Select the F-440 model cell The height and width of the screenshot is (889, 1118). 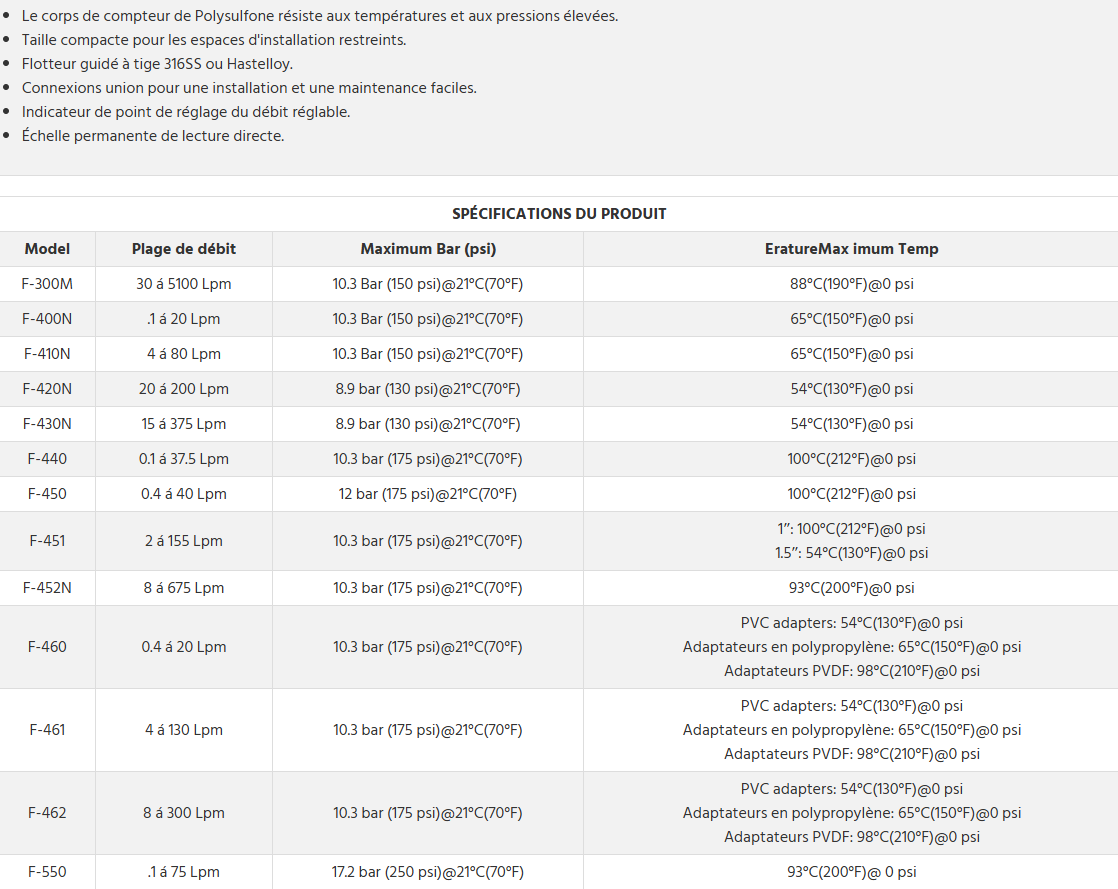click(x=47, y=458)
